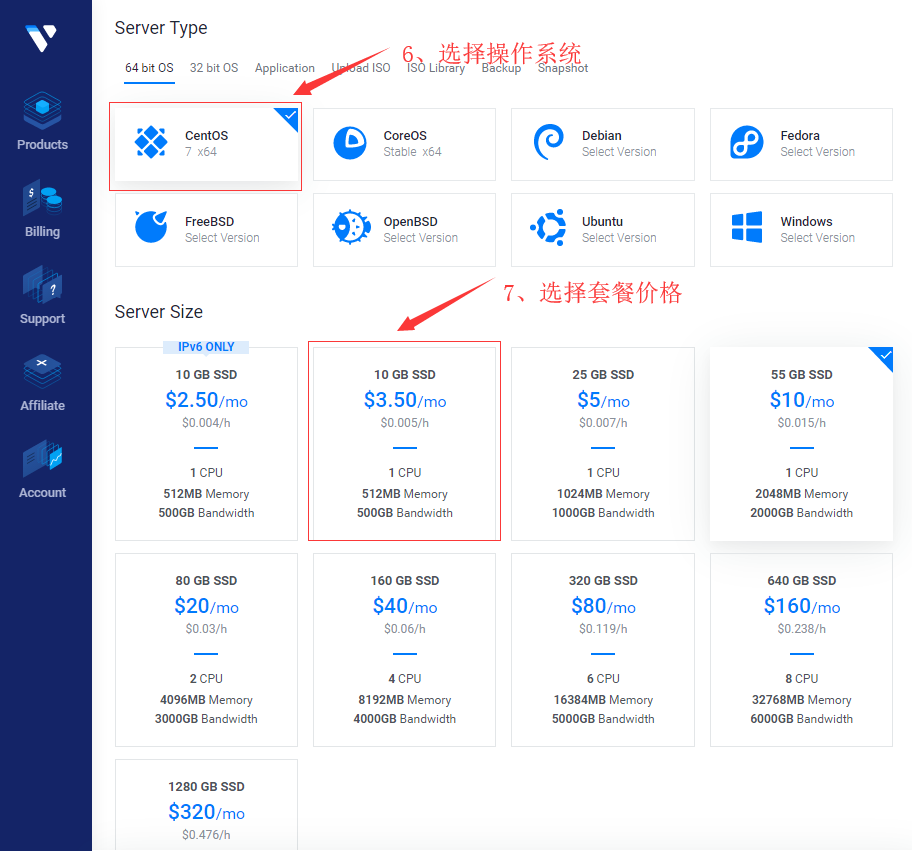Switch to the 32 bit OS tab
Screen dimensions: 912x851
214,68
